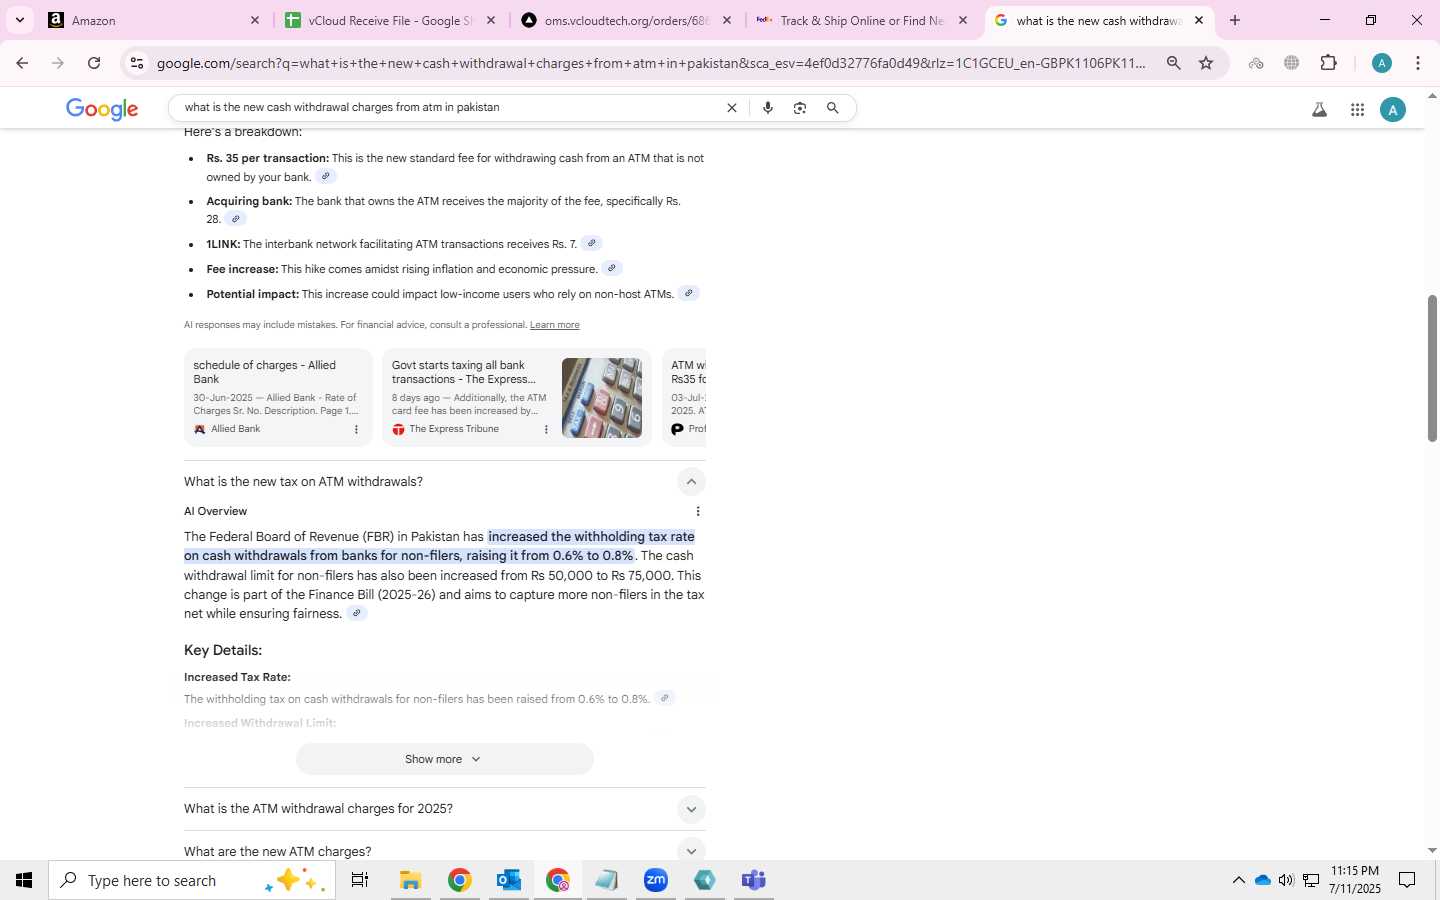
Task: Open a new browser tab
Action: [1235, 20]
